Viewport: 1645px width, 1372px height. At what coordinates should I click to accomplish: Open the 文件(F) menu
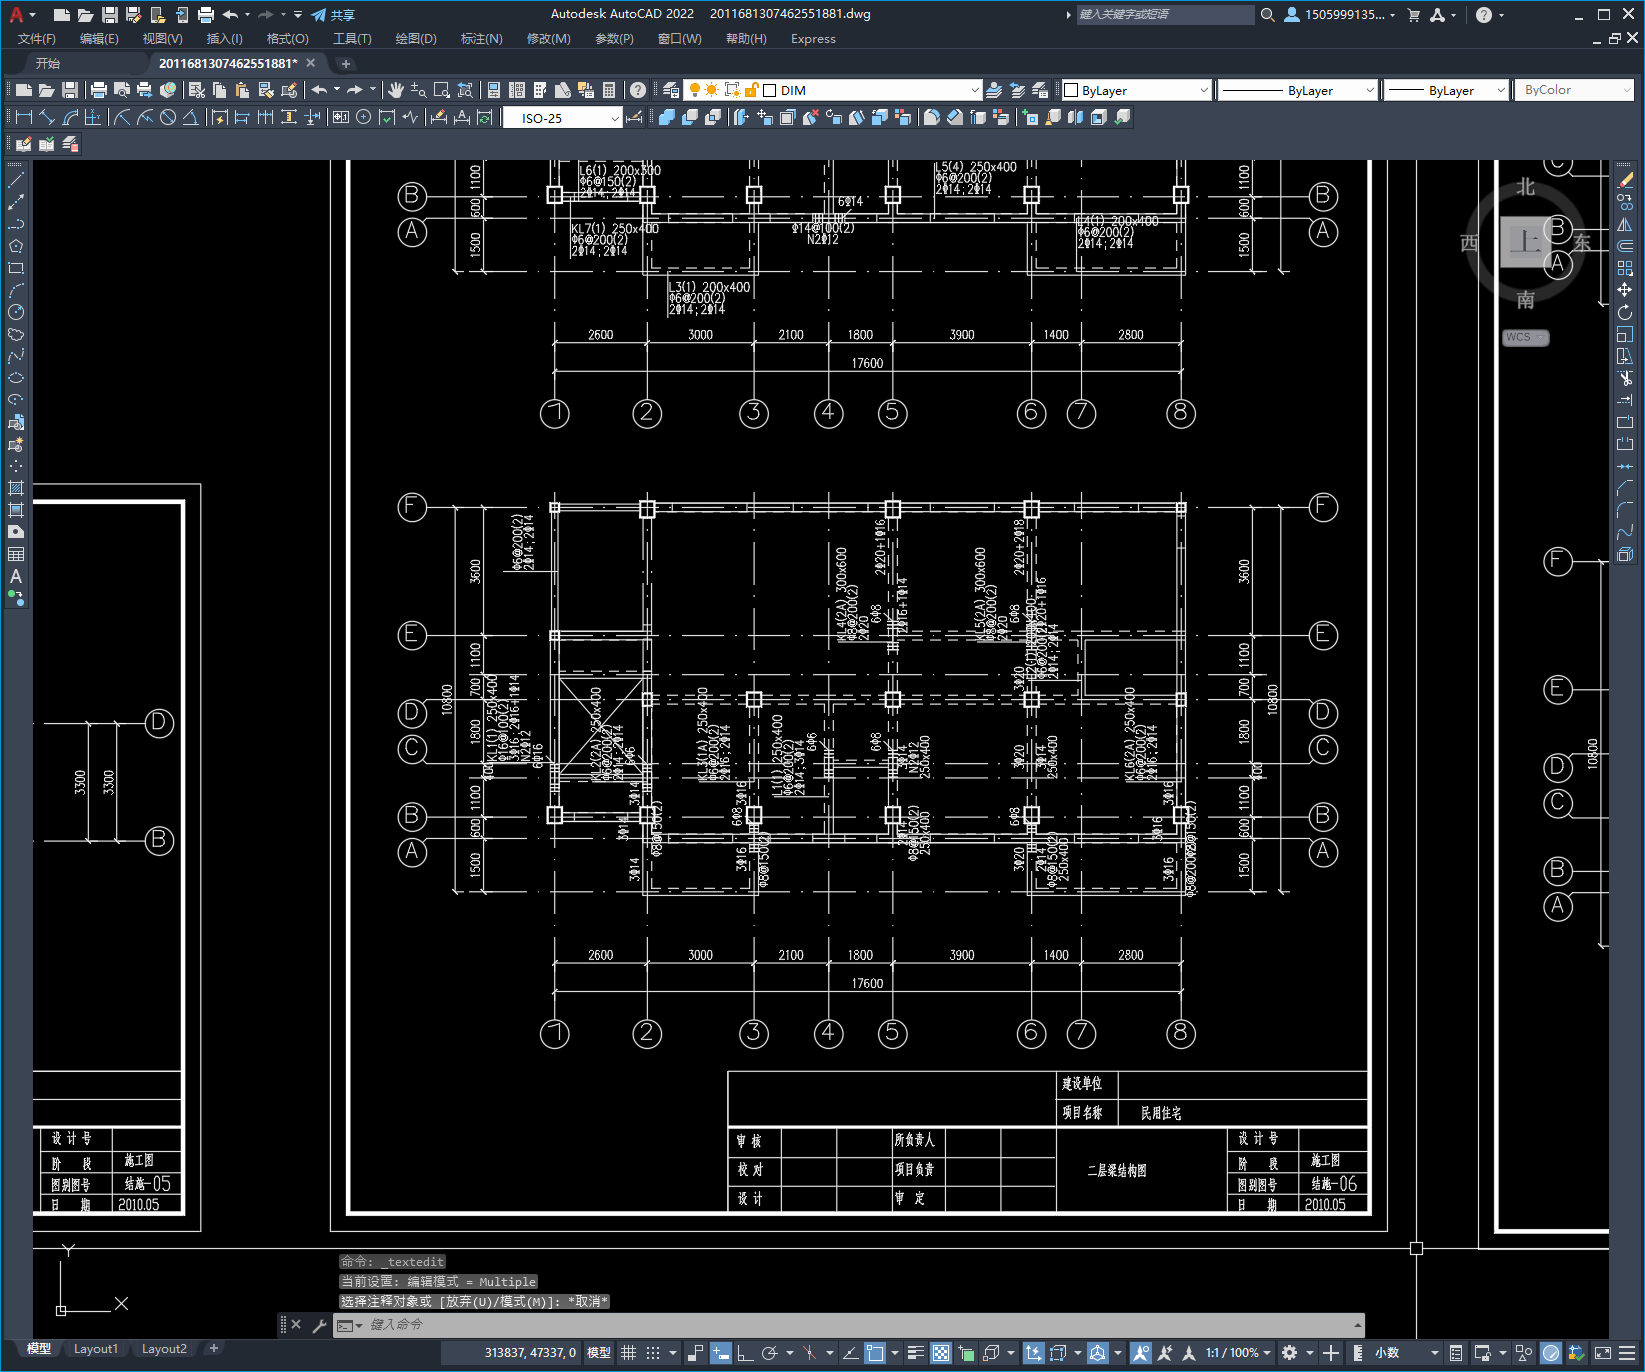click(x=37, y=39)
